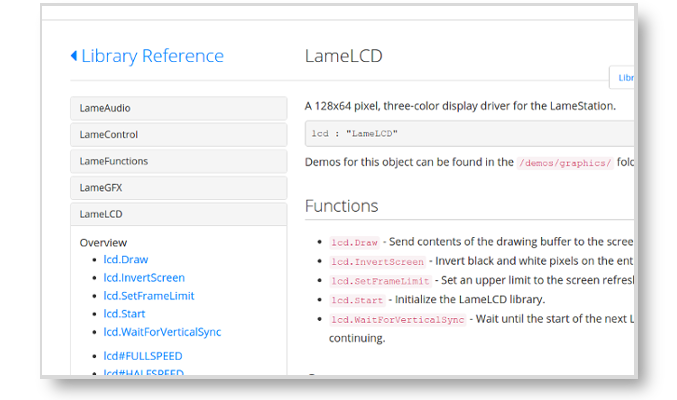
Task: Open the lcd.SetFrameLimit sidebar link
Action: [x=149, y=296]
